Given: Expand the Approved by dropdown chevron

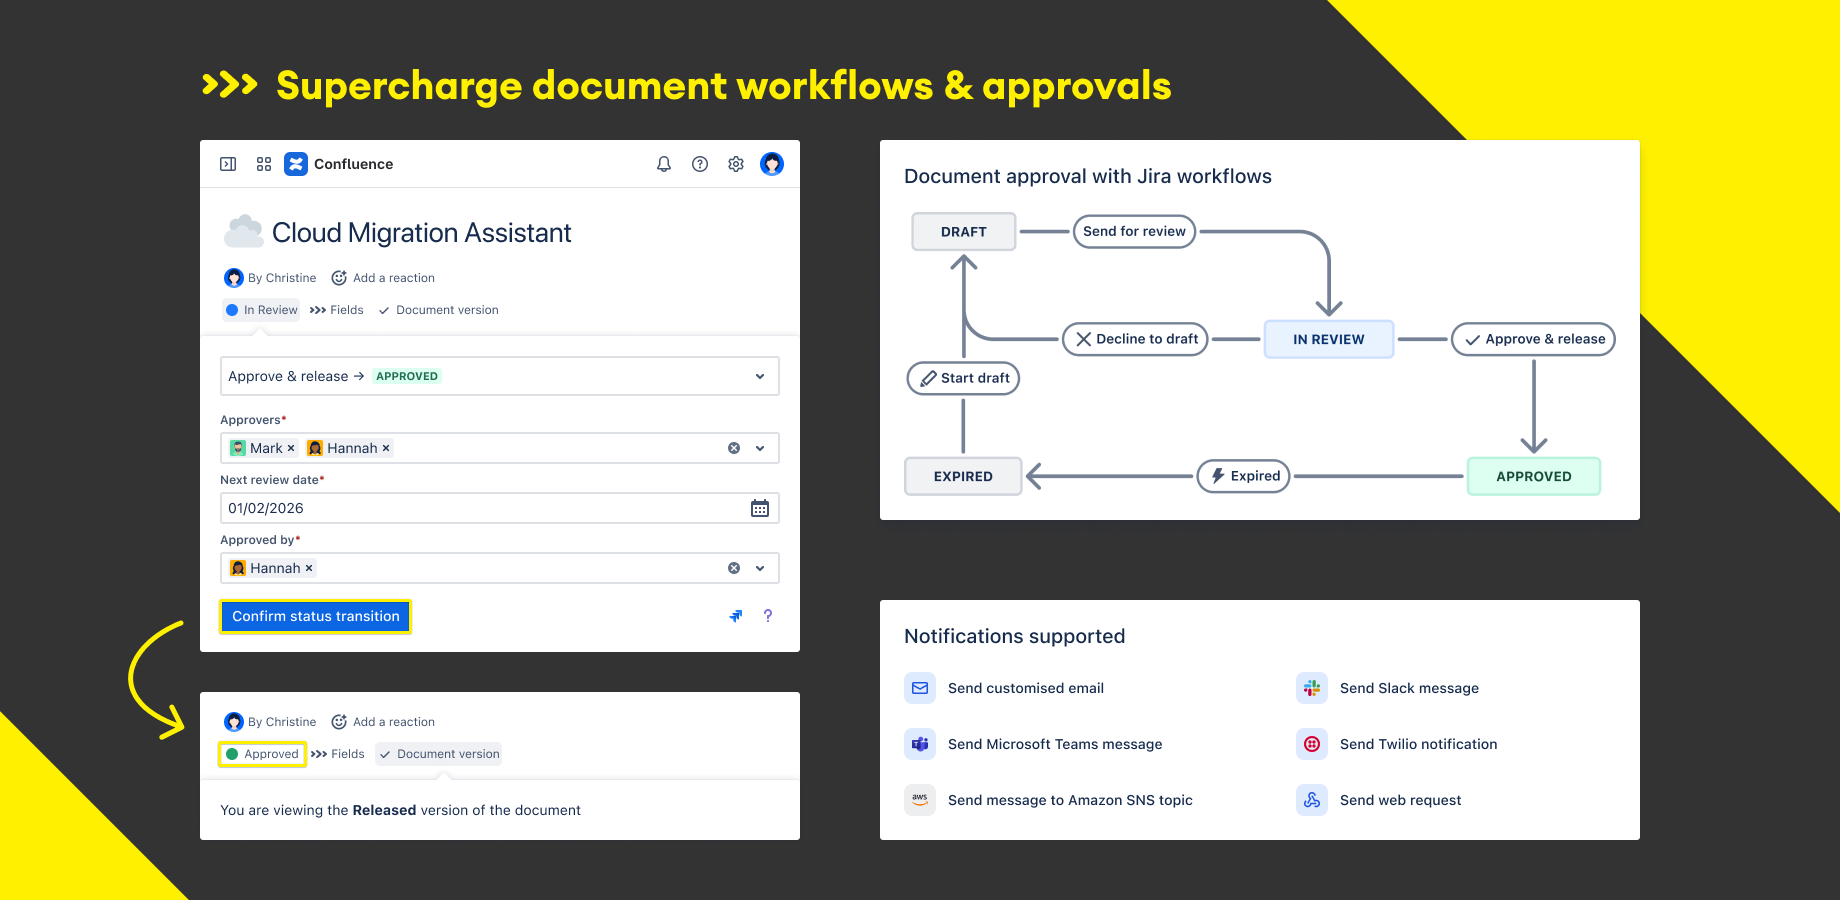Looking at the screenshot, I should pyautogui.click(x=760, y=568).
